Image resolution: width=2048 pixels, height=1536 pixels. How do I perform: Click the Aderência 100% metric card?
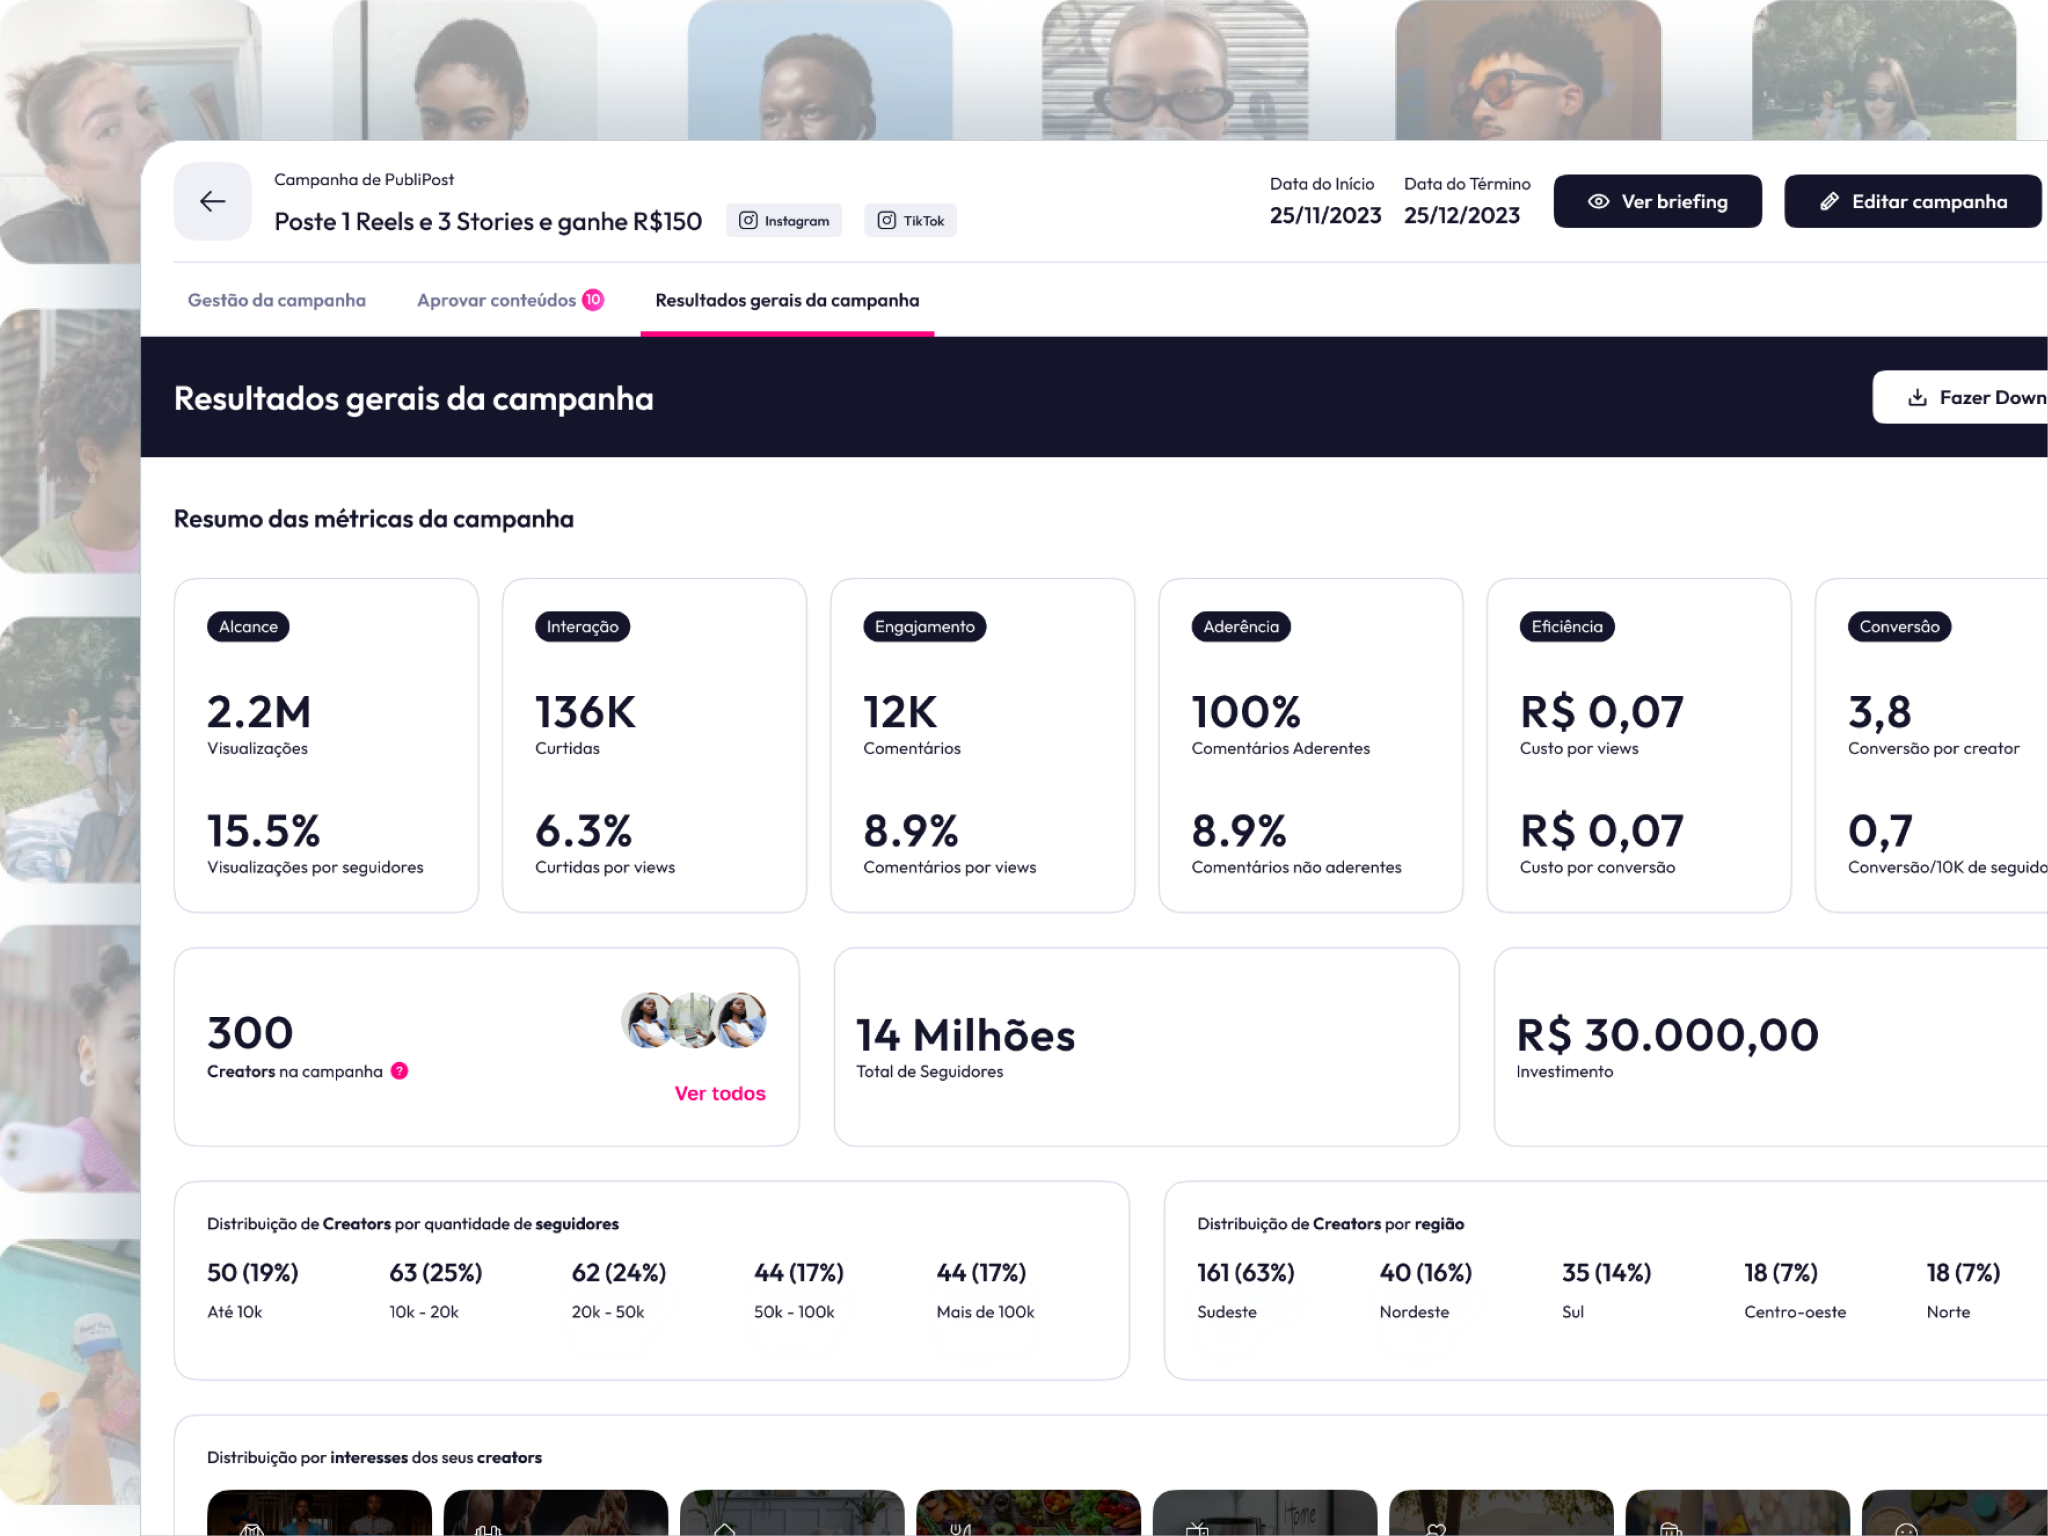[x=1310, y=744]
